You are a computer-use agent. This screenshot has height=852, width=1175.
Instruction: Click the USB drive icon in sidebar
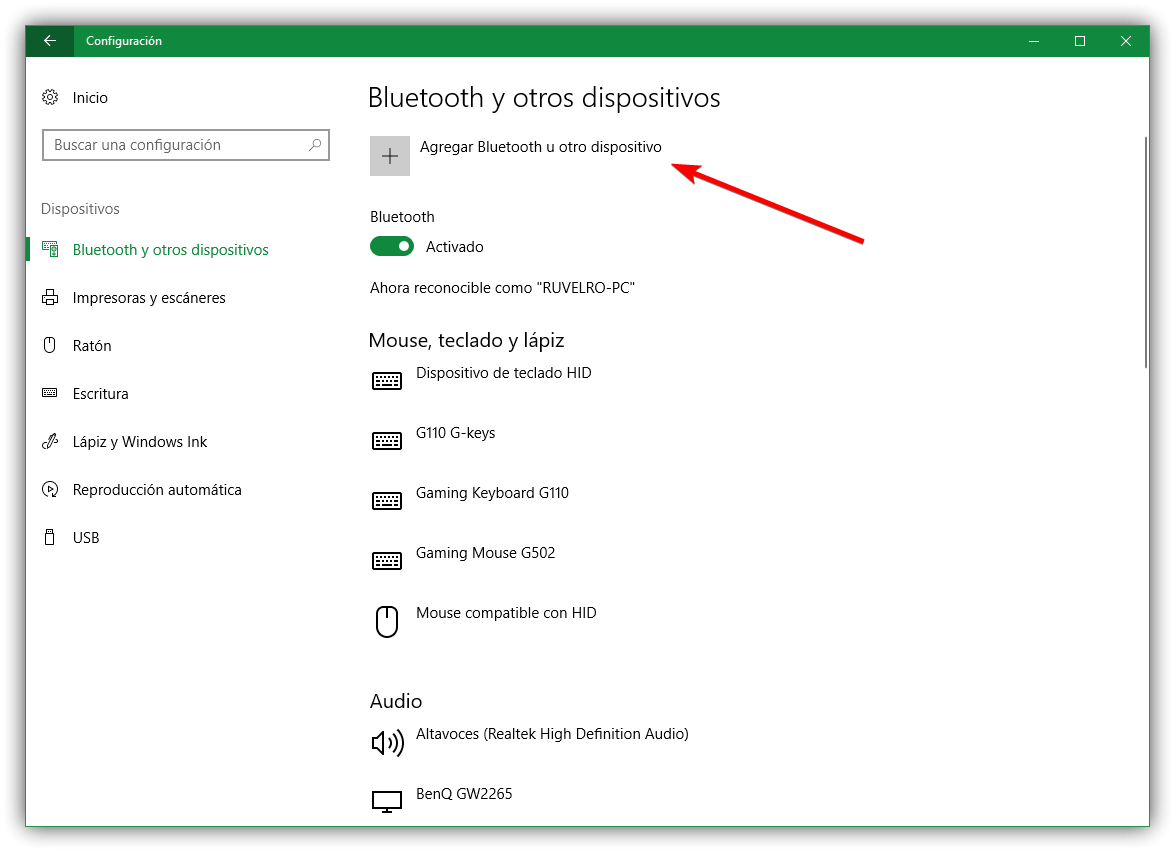tap(50, 537)
